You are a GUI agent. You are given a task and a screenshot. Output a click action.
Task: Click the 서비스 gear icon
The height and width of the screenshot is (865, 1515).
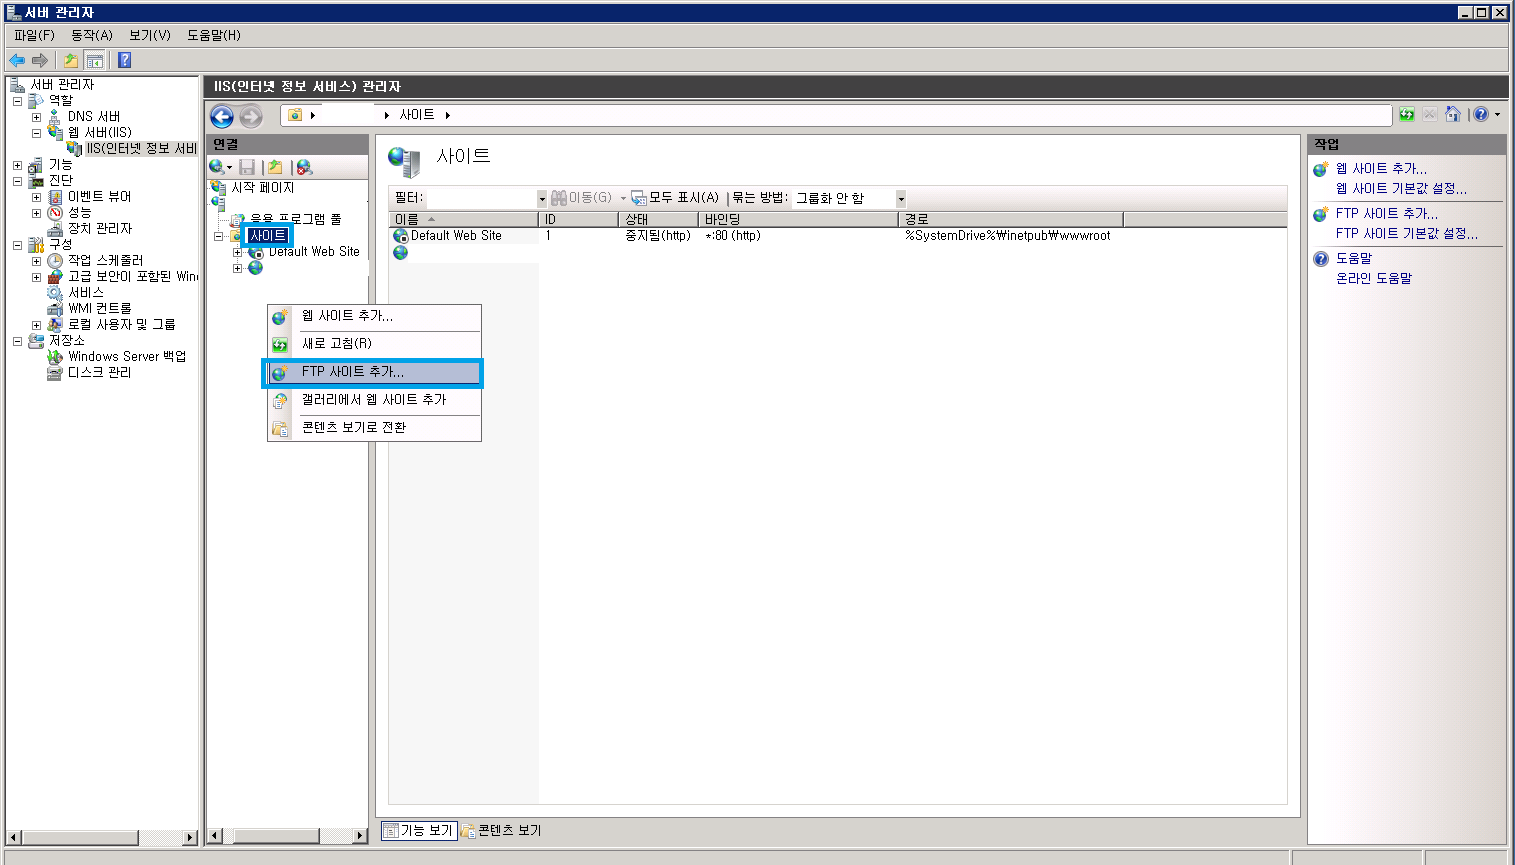coord(55,293)
